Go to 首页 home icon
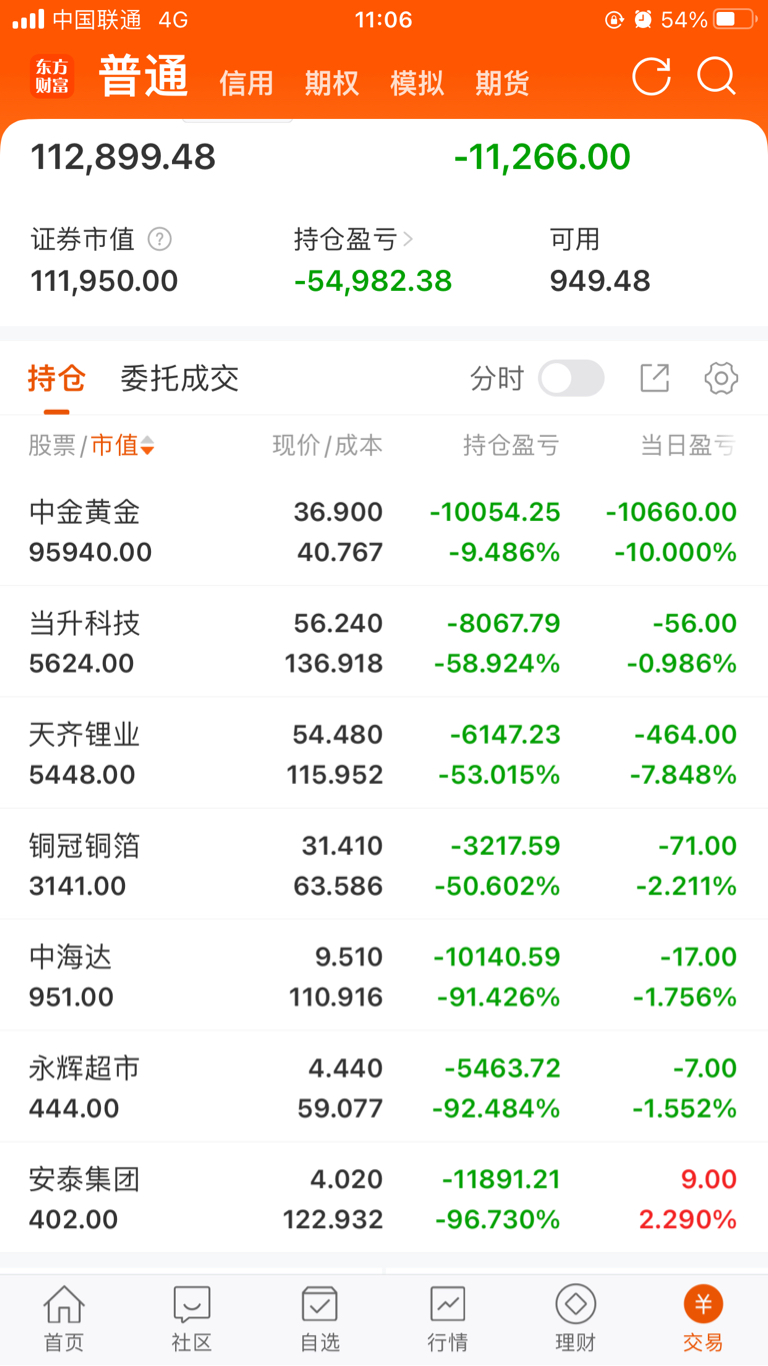Screen dimensions: 768x1366 coord(64,1304)
